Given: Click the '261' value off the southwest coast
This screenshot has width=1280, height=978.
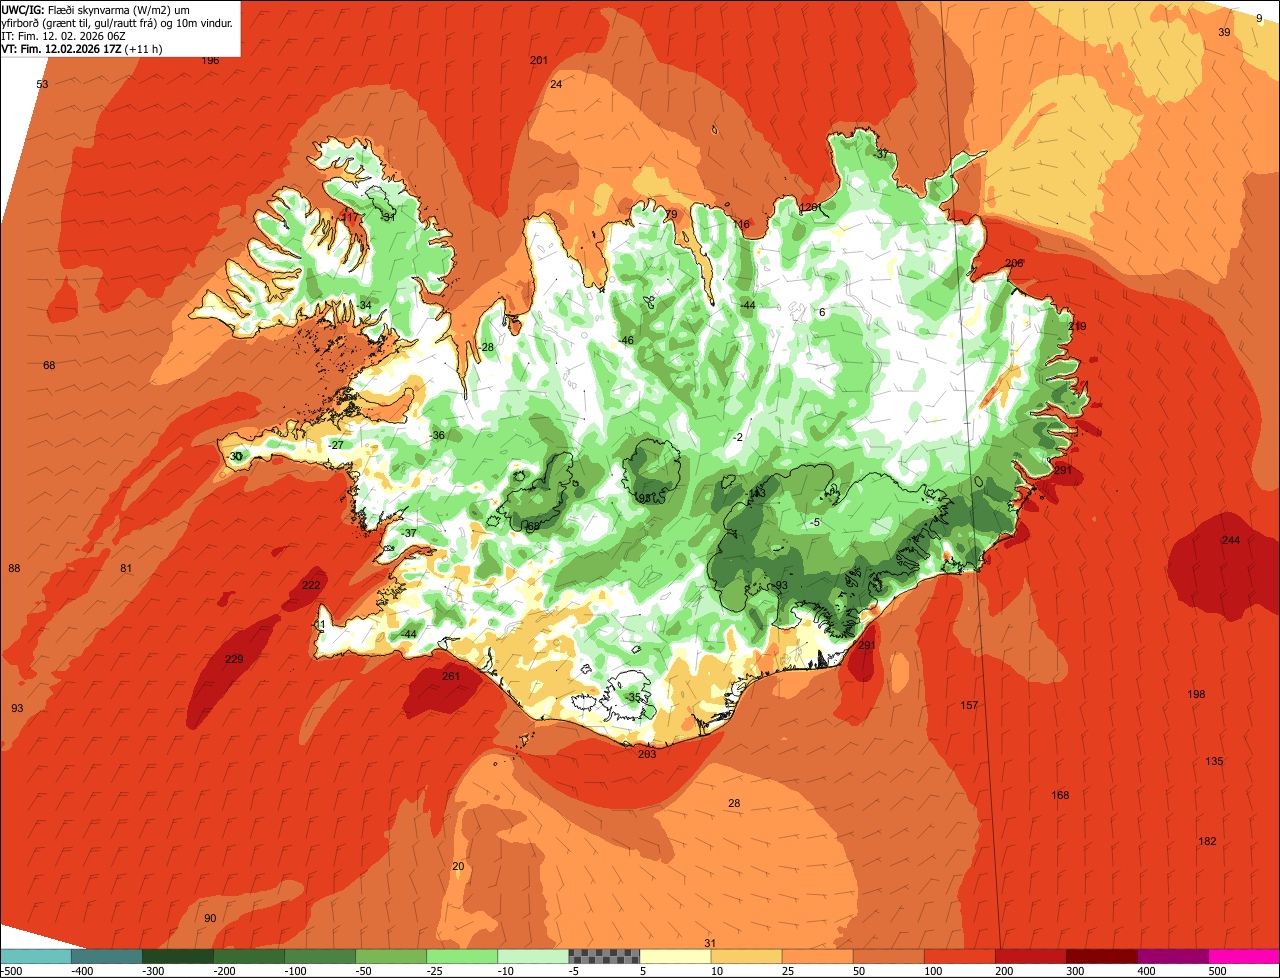Looking at the screenshot, I should pos(451,677).
